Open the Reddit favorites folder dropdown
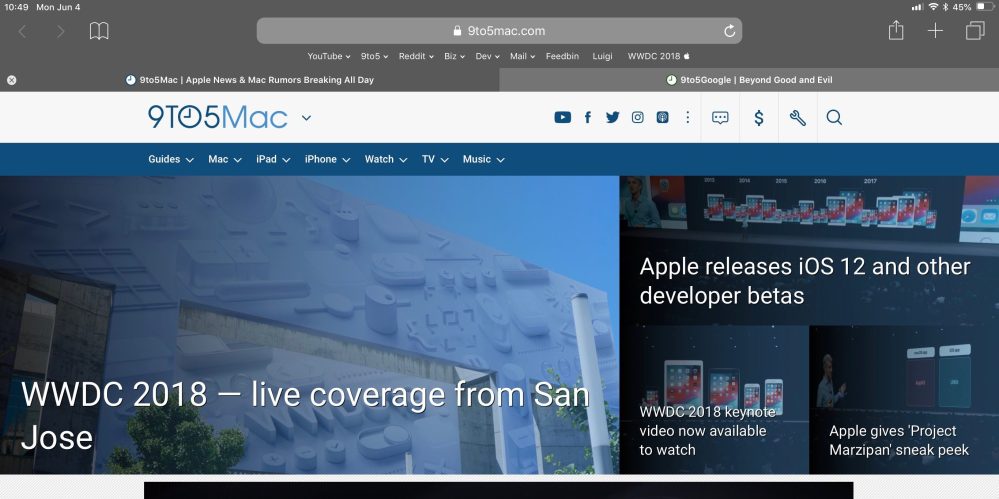The image size is (999, 499). click(x=415, y=56)
